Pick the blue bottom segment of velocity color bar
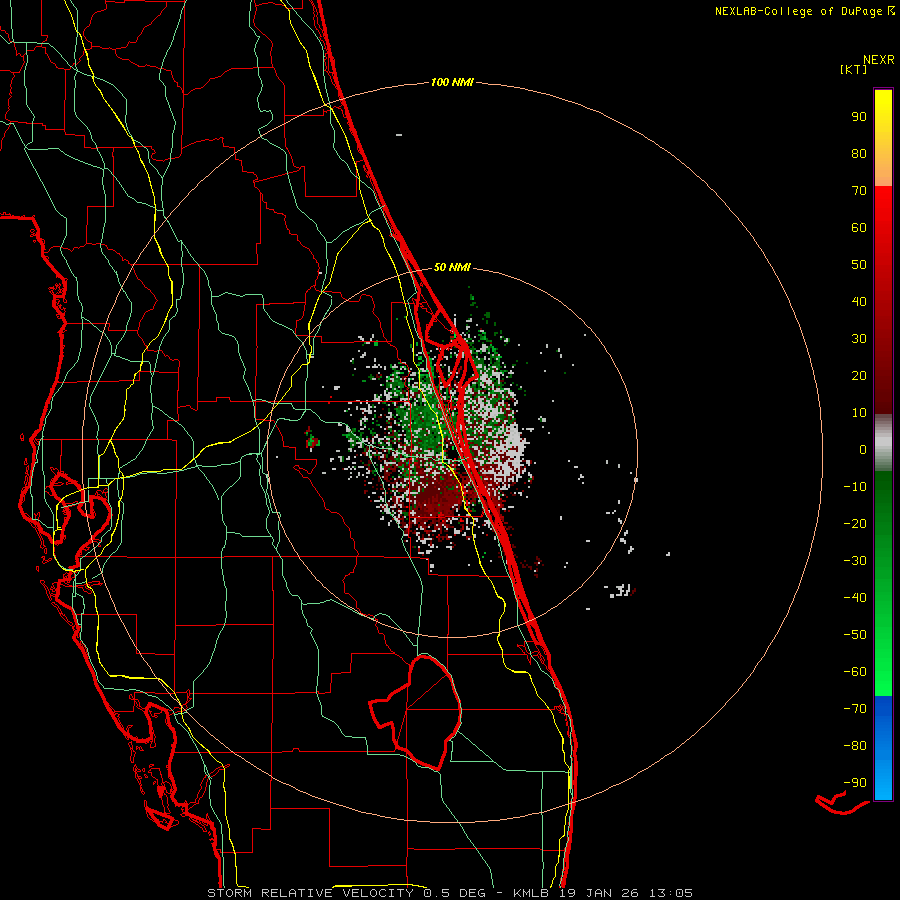Screen dimensions: 900x900 tap(883, 748)
